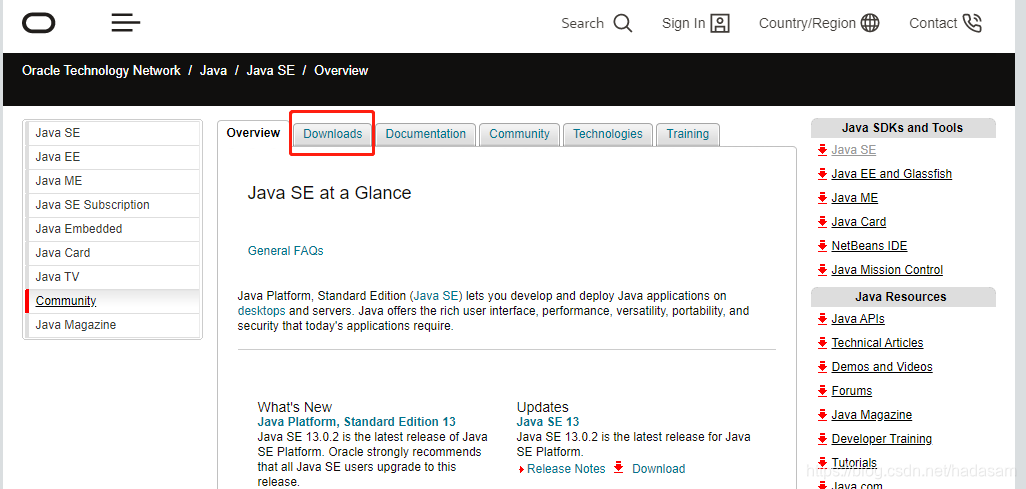Click the Download link under Updates
This screenshot has height=489, width=1026.
[658, 469]
